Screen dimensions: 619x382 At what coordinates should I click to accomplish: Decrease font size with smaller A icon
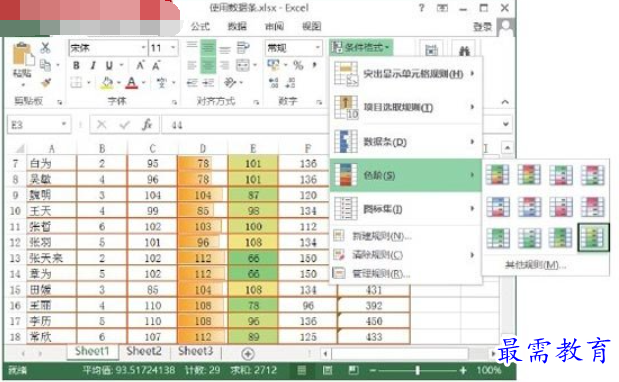(x=156, y=66)
